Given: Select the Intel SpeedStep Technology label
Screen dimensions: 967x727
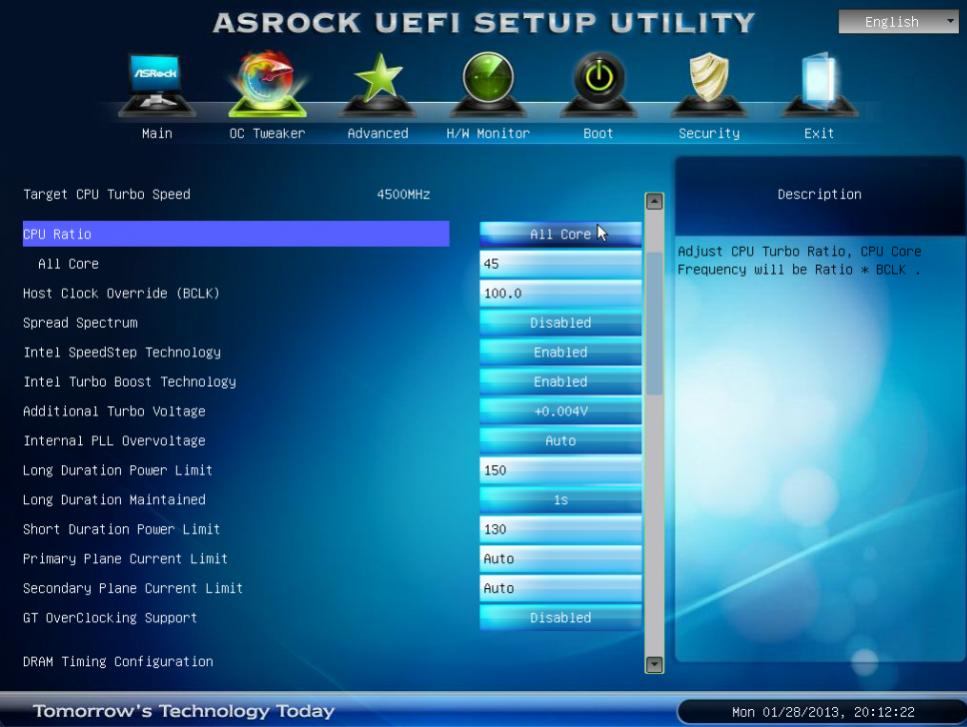Looking at the screenshot, I should click(122, 352).
